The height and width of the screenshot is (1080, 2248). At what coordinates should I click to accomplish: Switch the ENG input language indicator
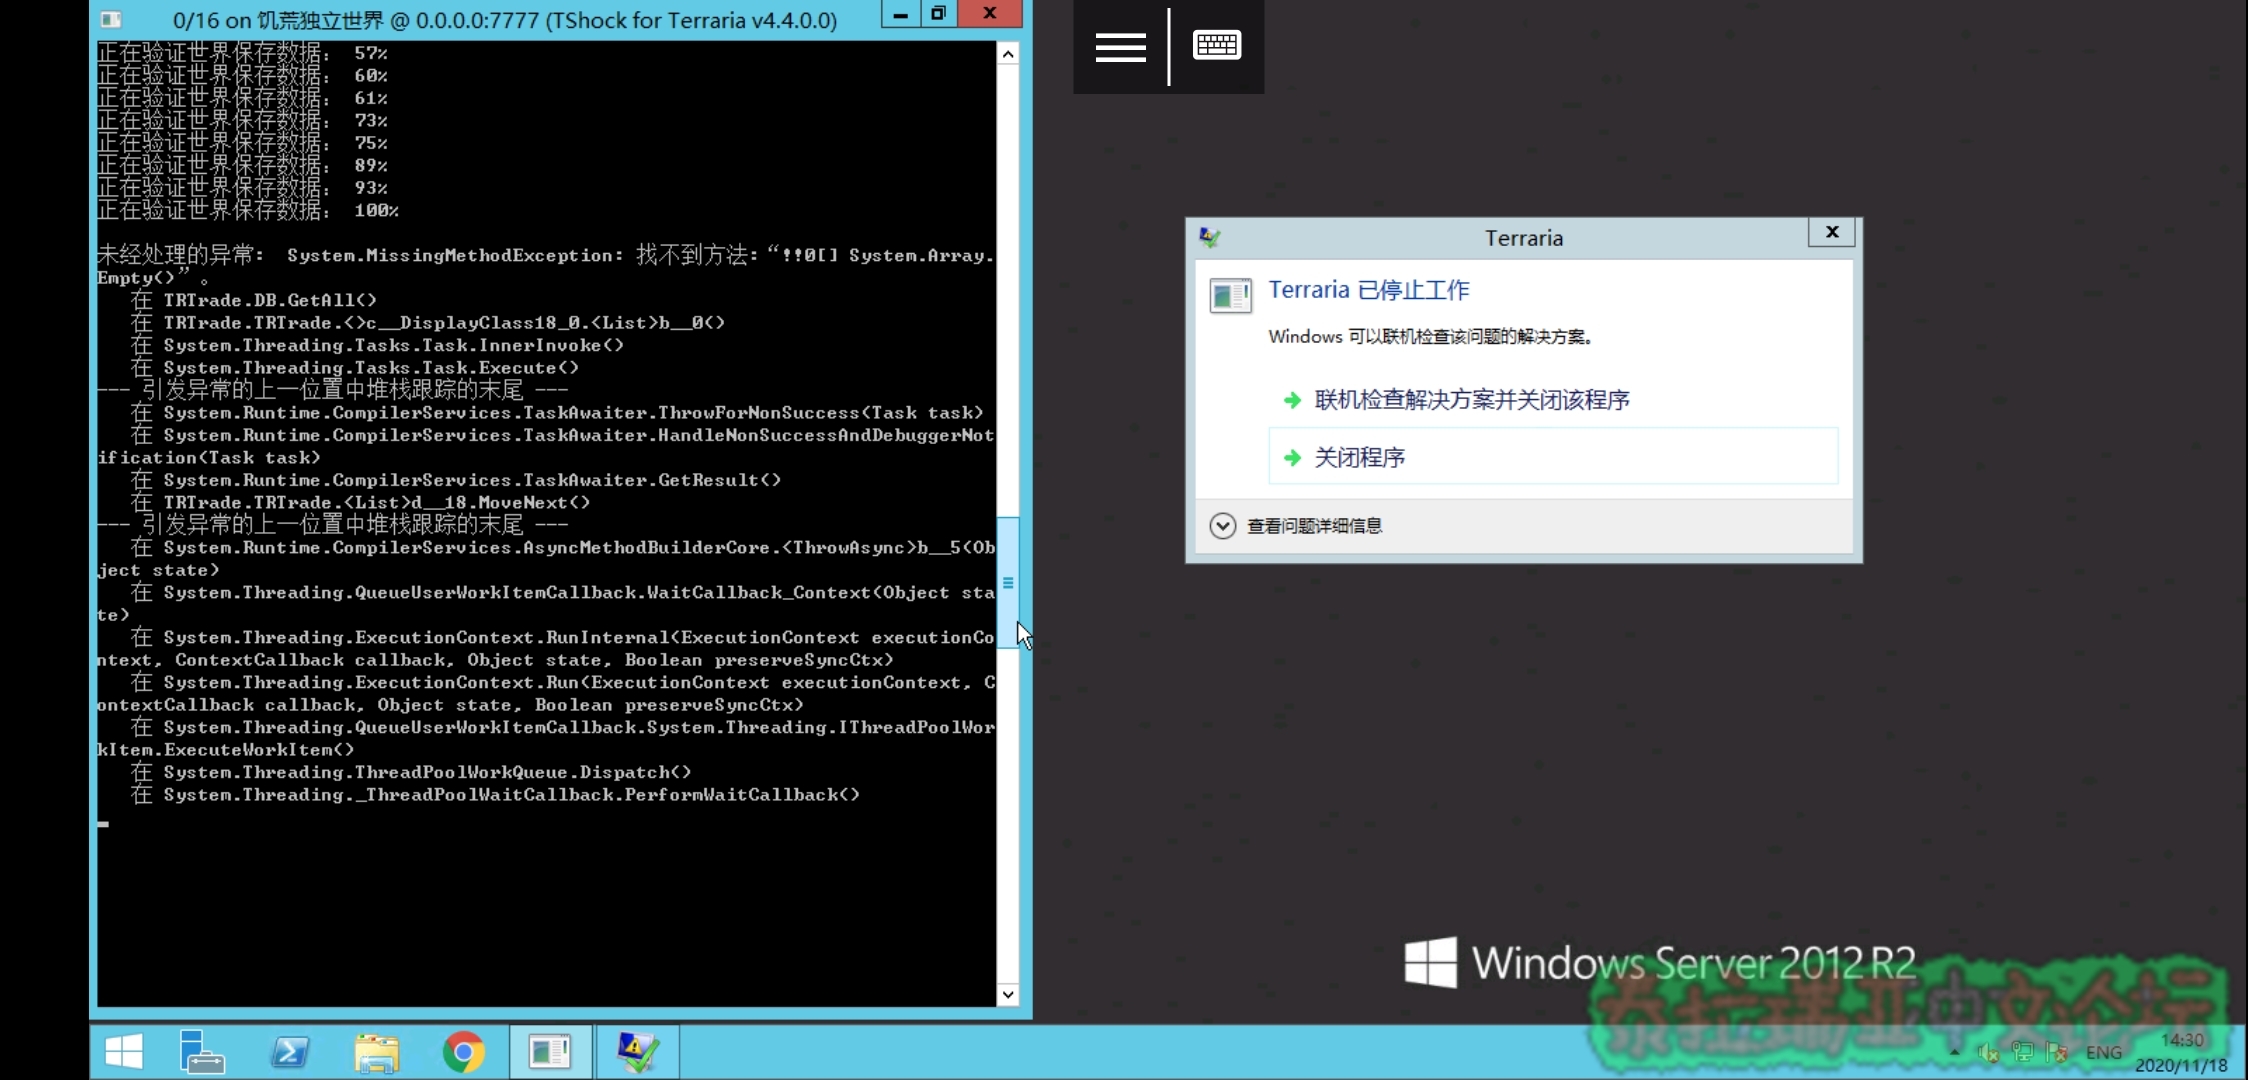(x=2104, y=1052)
